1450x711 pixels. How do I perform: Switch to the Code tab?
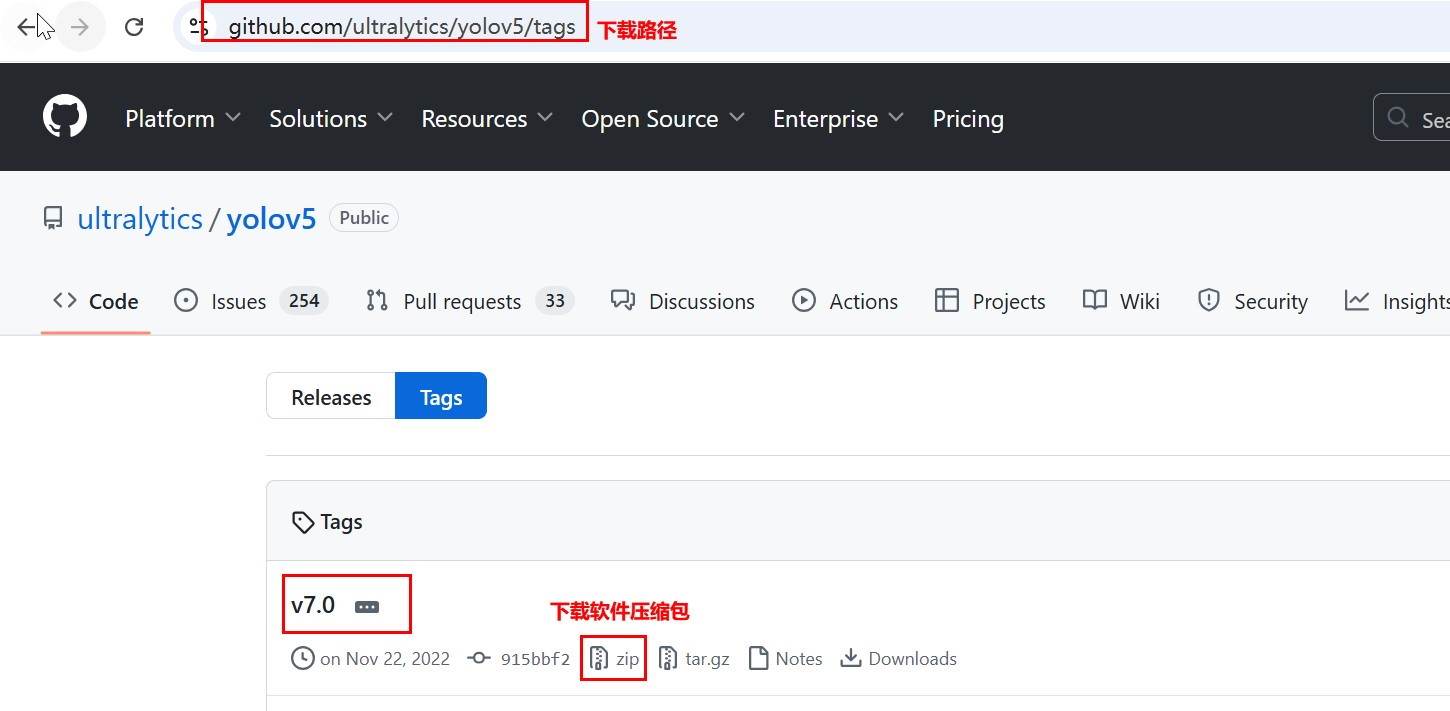click(x=96, y=301)
